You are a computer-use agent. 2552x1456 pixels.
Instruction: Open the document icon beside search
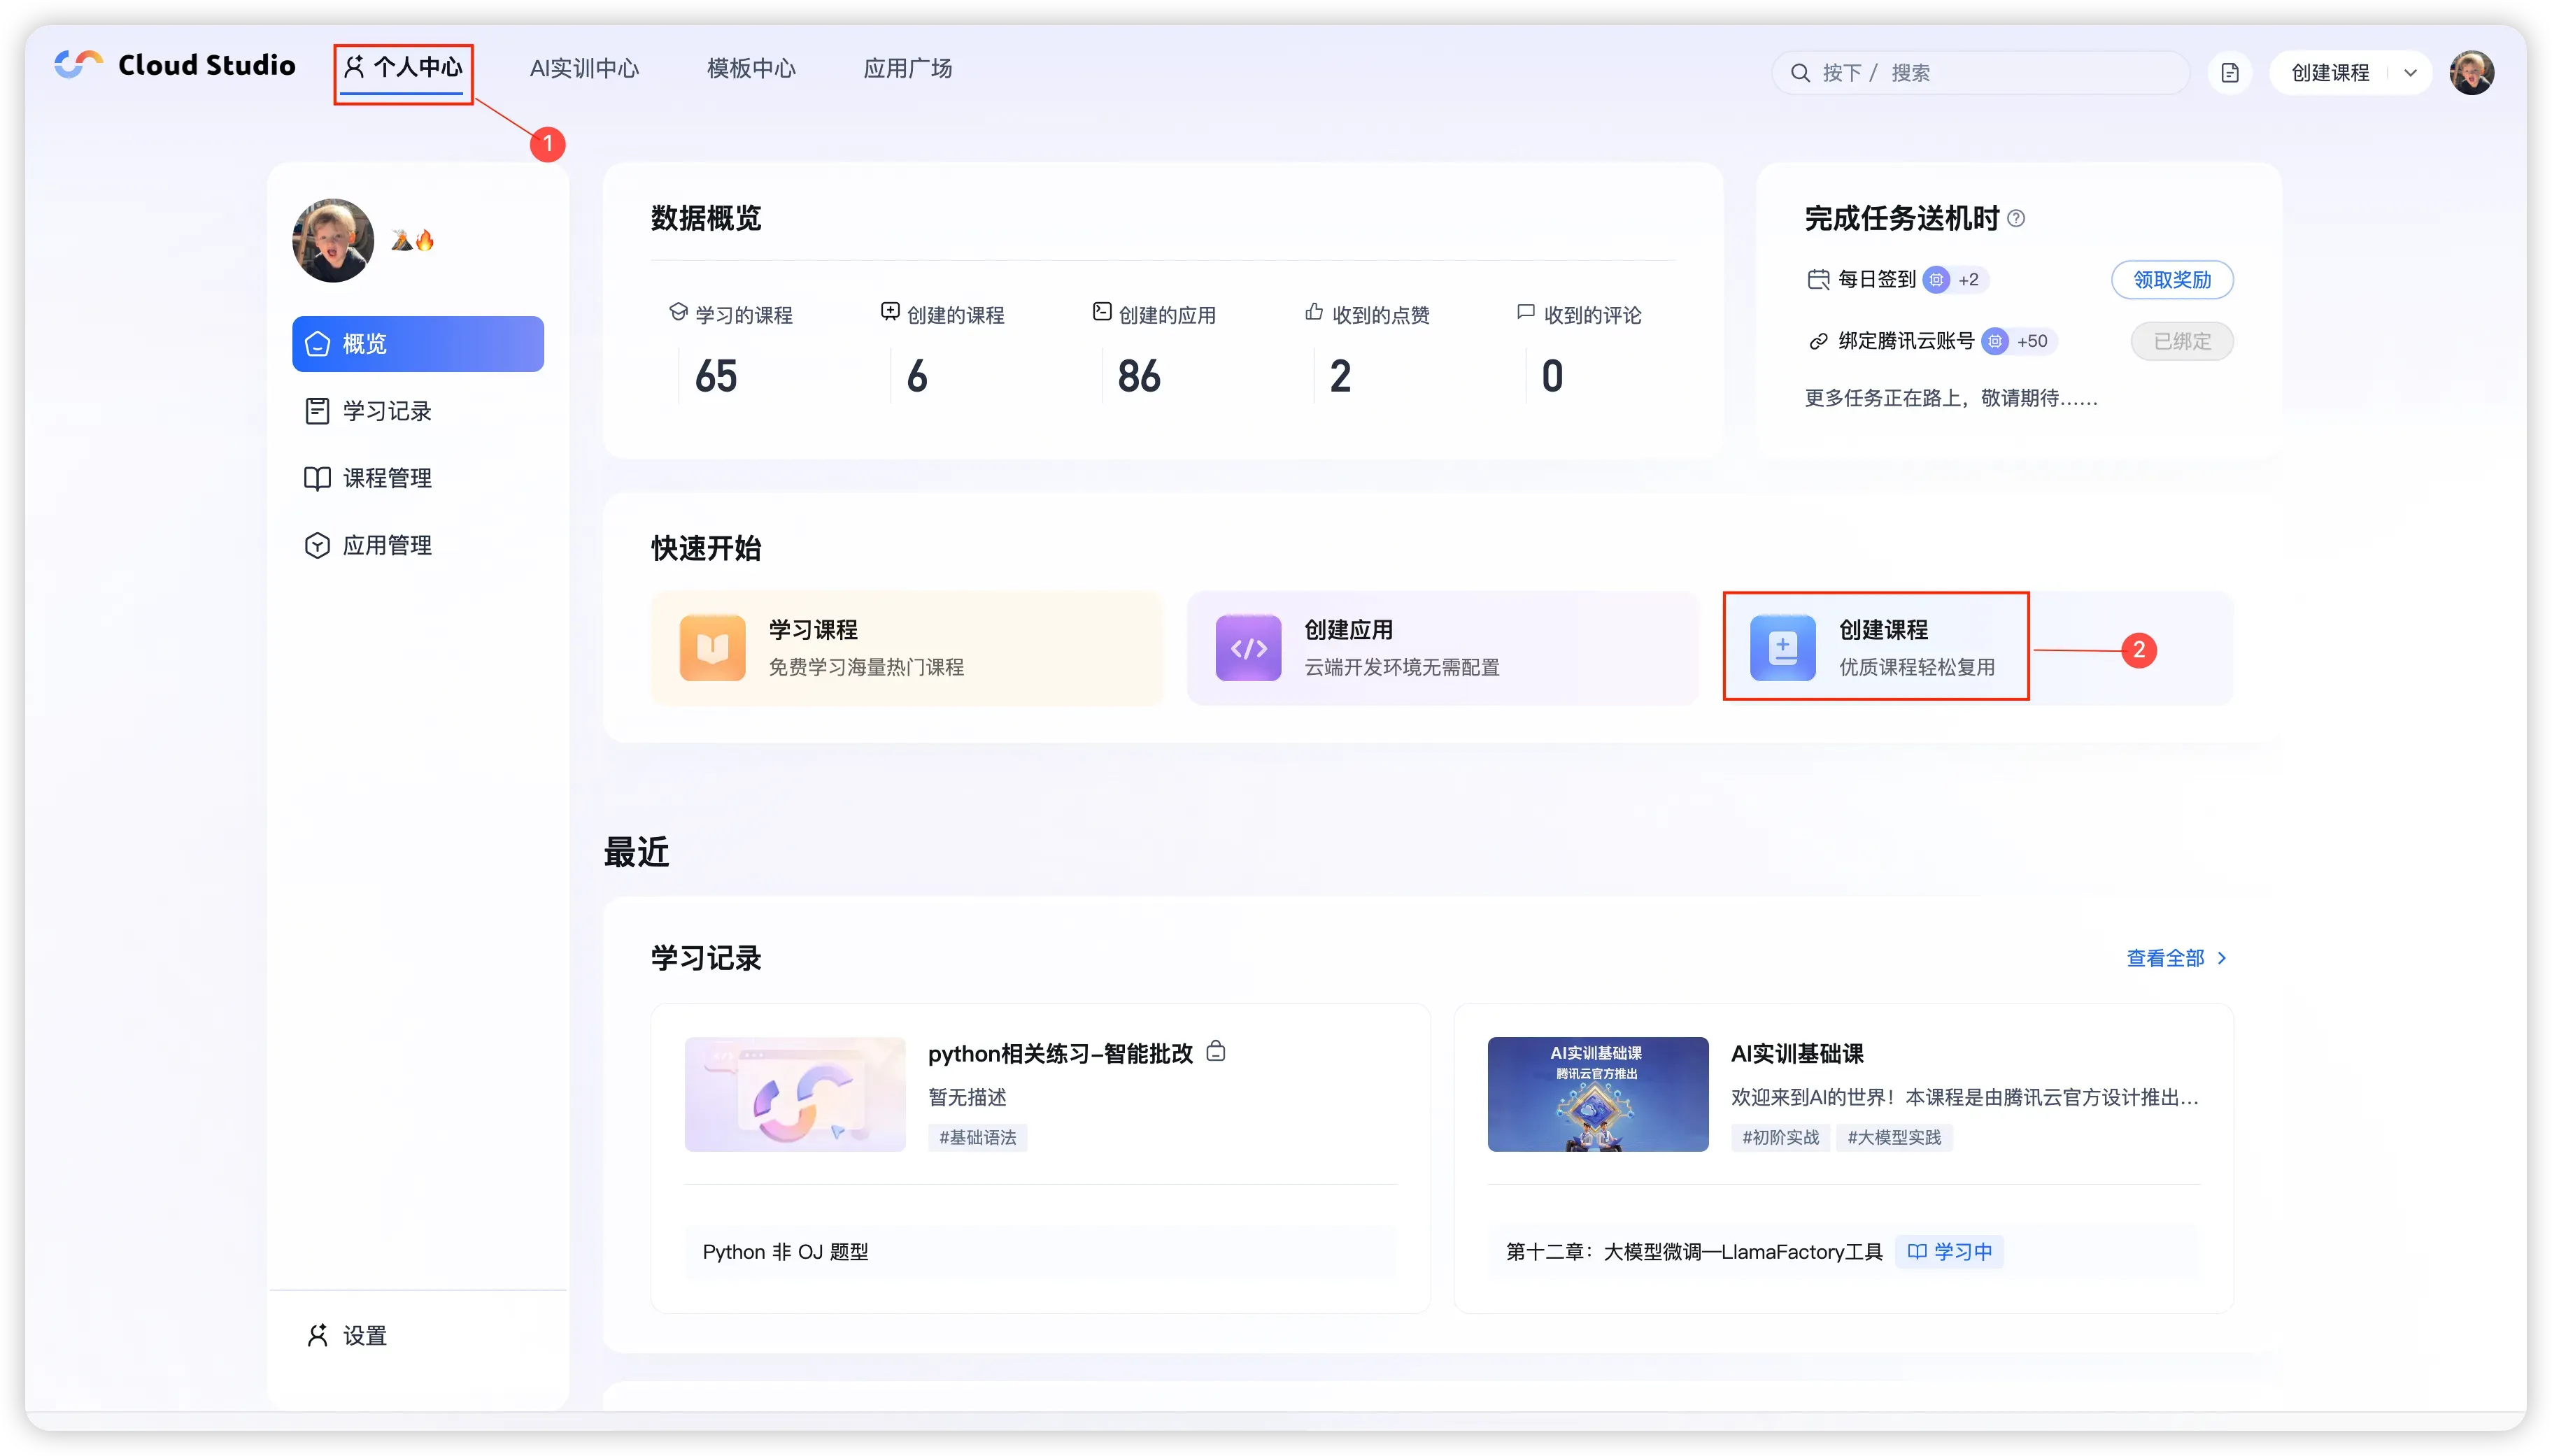click(x=2229, y=73)
